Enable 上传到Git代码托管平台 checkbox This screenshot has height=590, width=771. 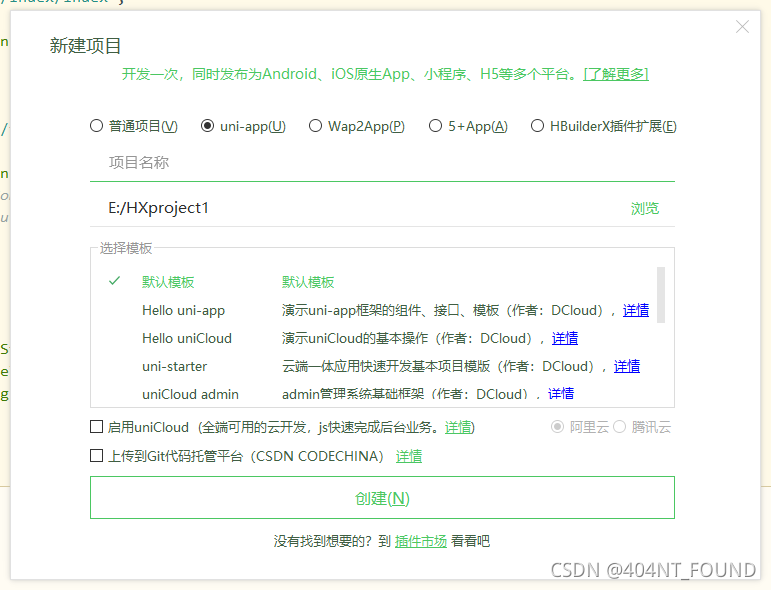96,456
